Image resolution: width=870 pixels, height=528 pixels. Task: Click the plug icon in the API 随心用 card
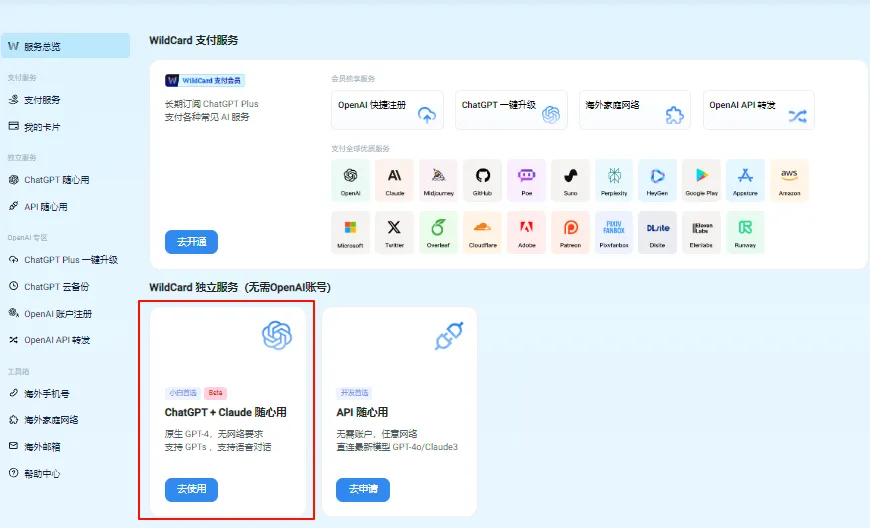(x=449, y=336)
